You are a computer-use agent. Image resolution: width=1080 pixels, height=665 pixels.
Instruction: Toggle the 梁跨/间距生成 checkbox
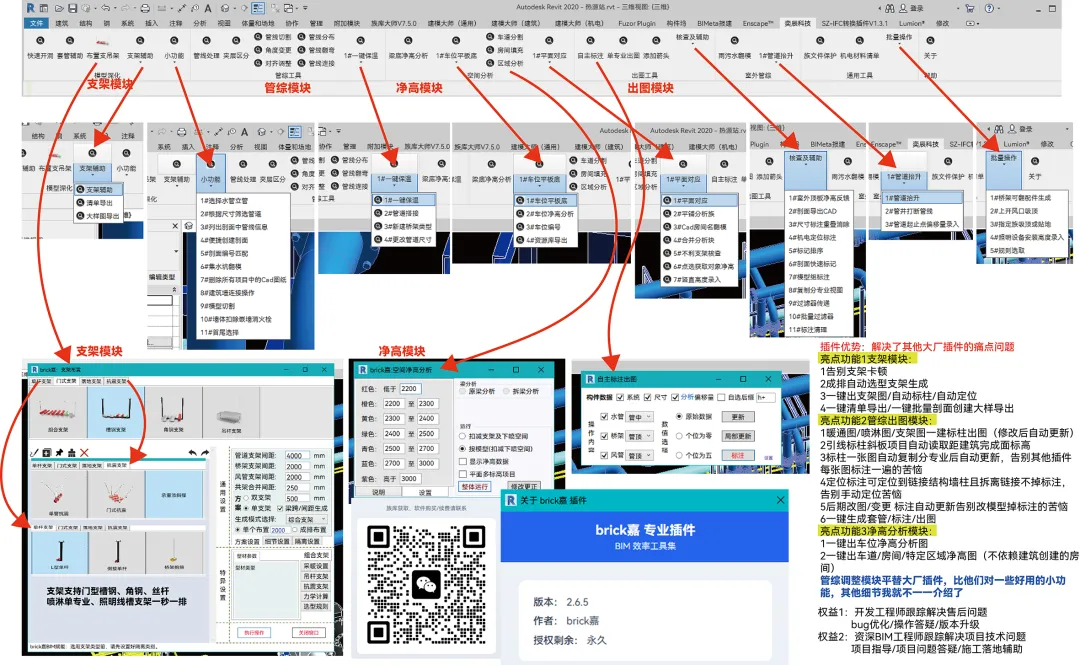pyautogui.click(x=280, y=508)
